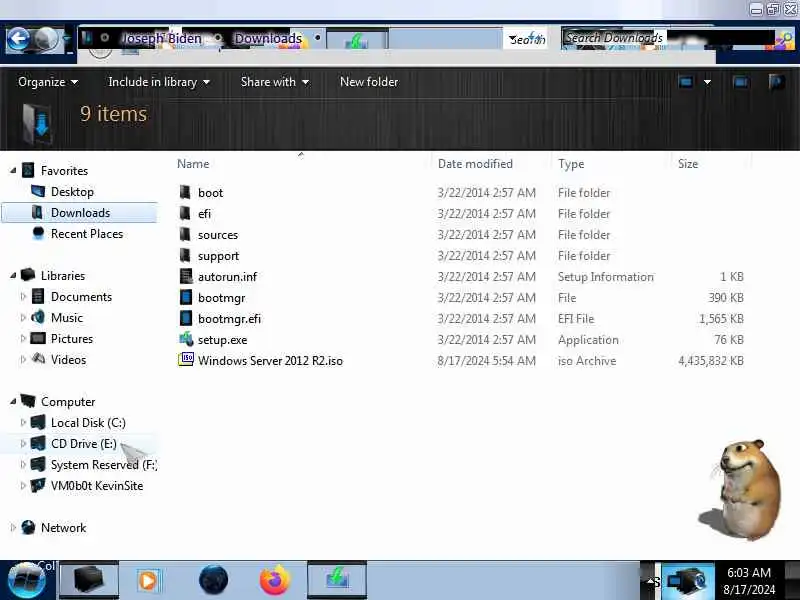Select the autorun.inf file icon
800x600 pixels.
[186, 276]
